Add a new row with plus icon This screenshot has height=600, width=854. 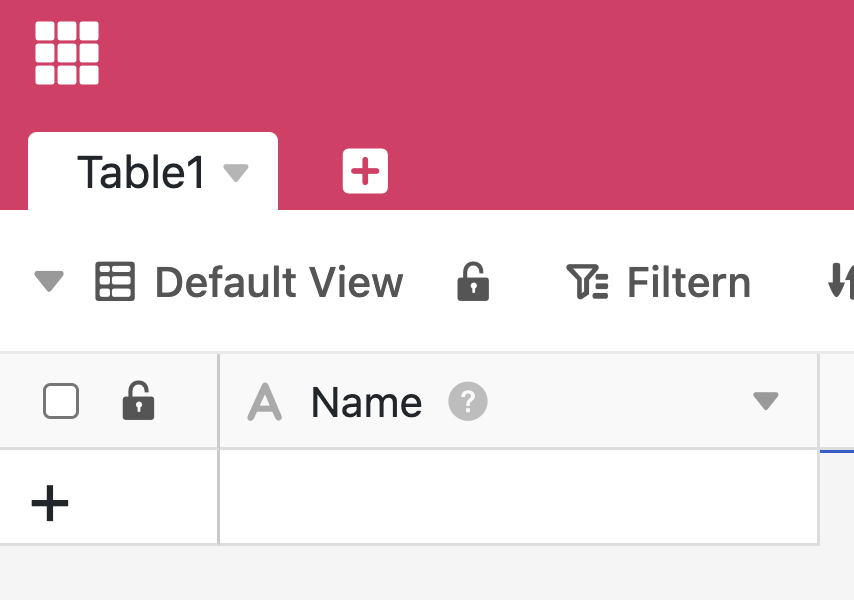tap(50, 502)
